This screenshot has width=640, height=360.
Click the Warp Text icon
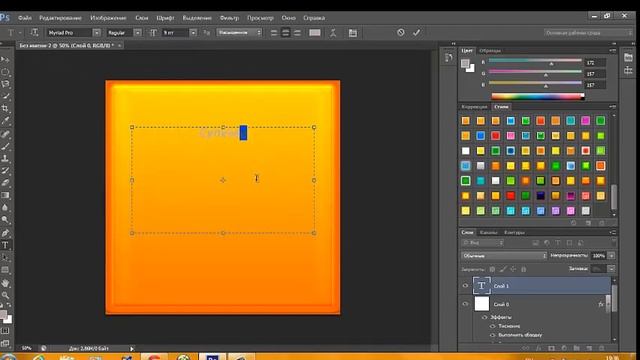(333, 33)
